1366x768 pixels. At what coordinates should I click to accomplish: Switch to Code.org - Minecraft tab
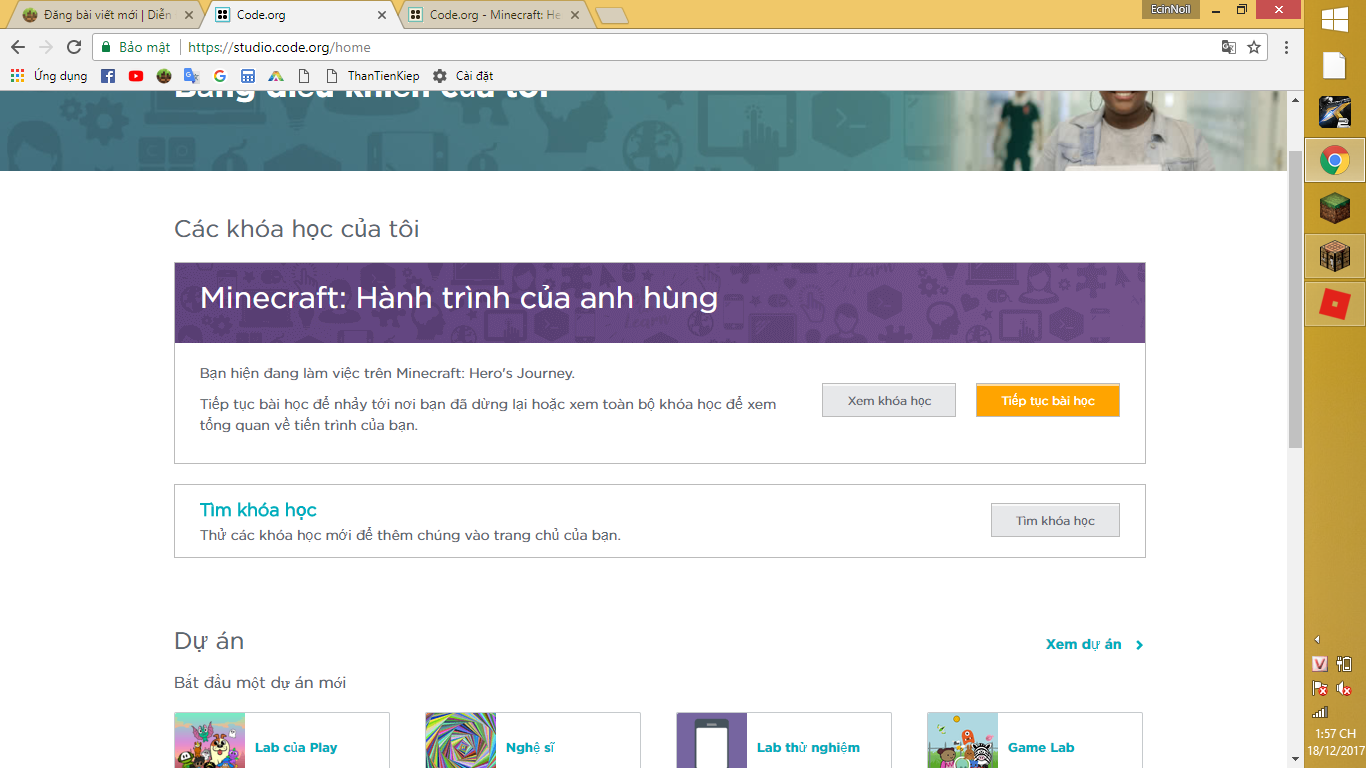pos(495,15)
